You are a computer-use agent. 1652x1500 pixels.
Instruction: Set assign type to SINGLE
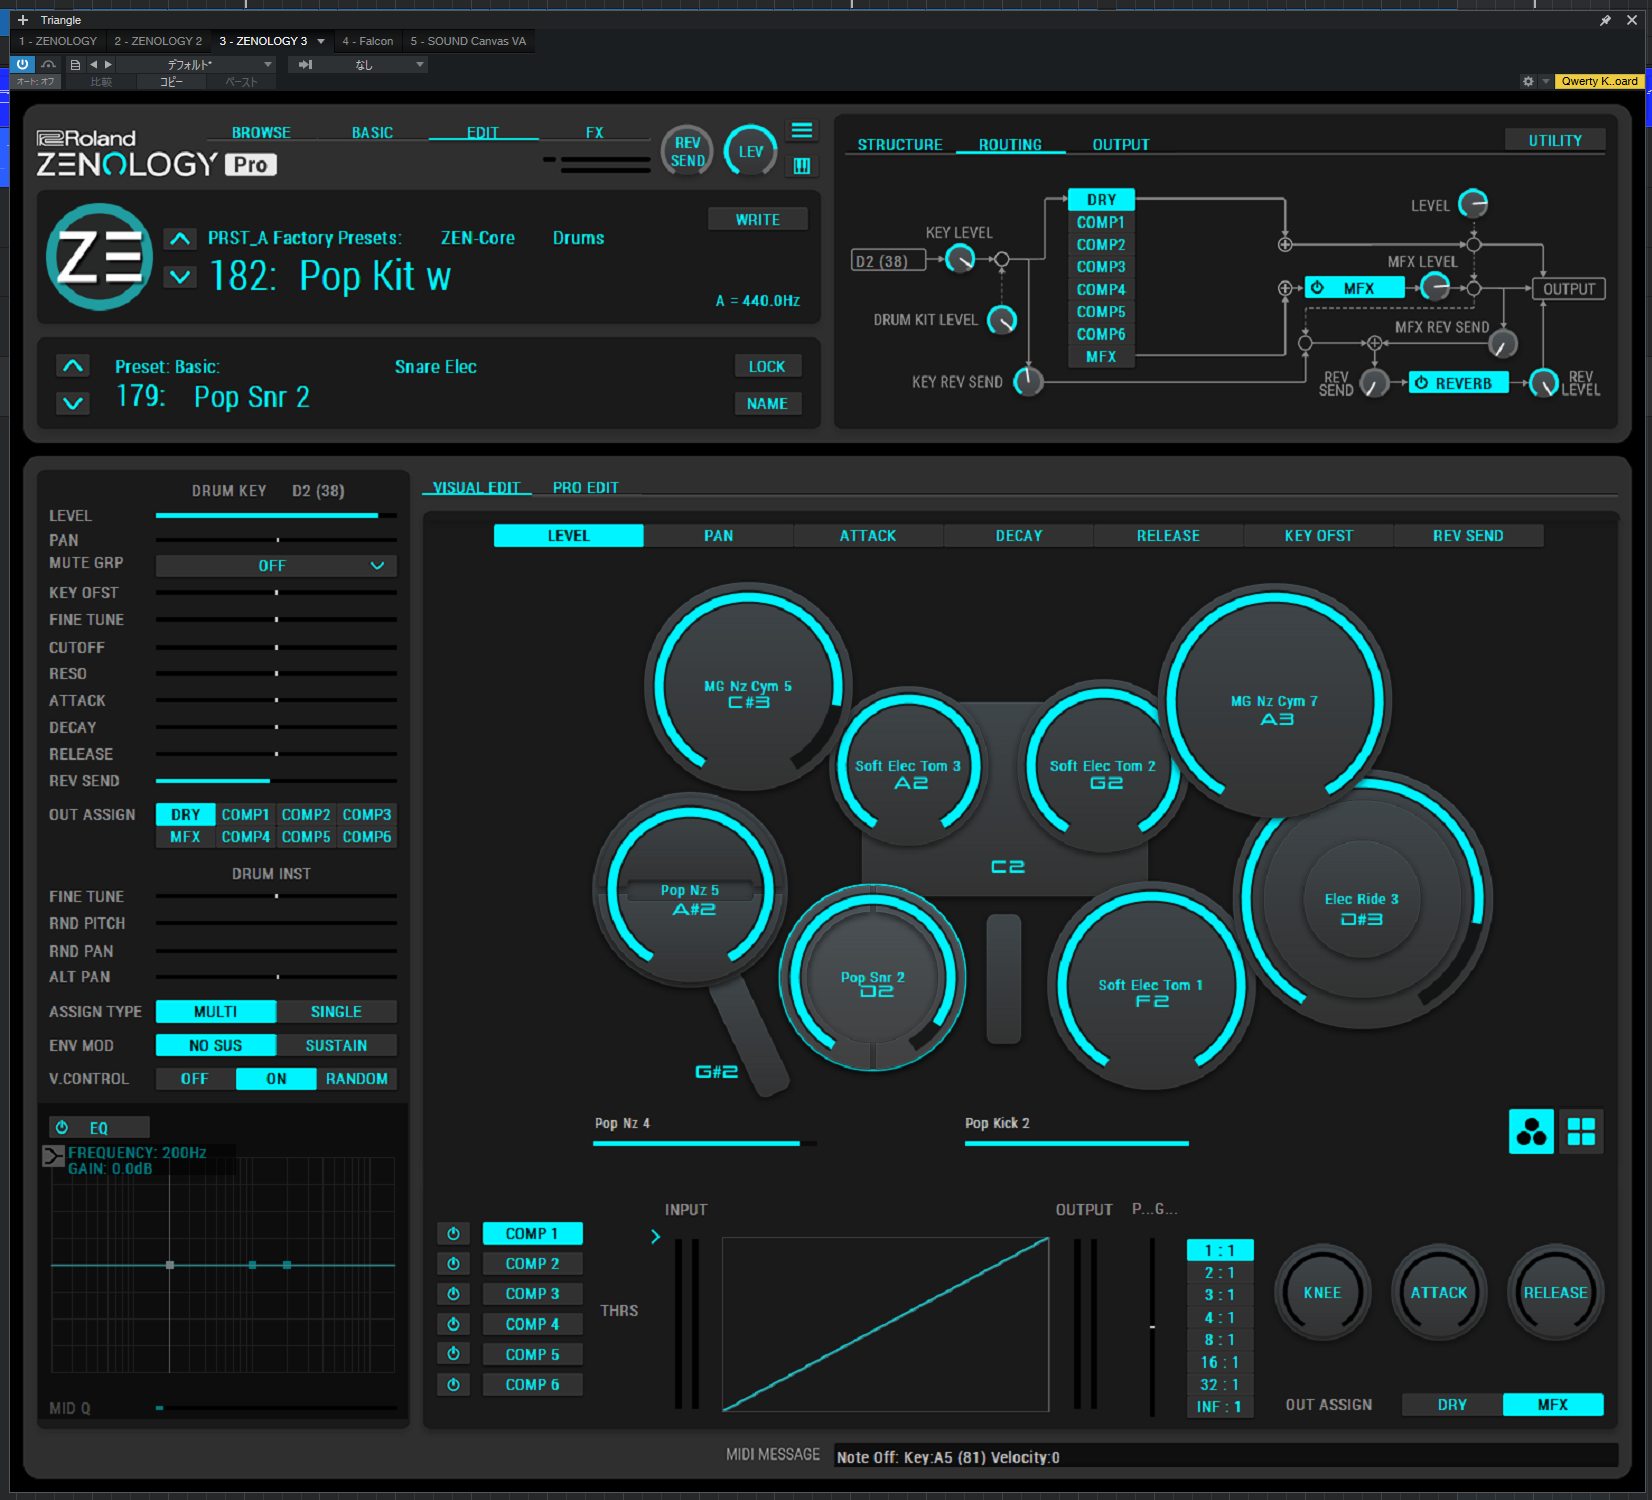(336, 1012)
